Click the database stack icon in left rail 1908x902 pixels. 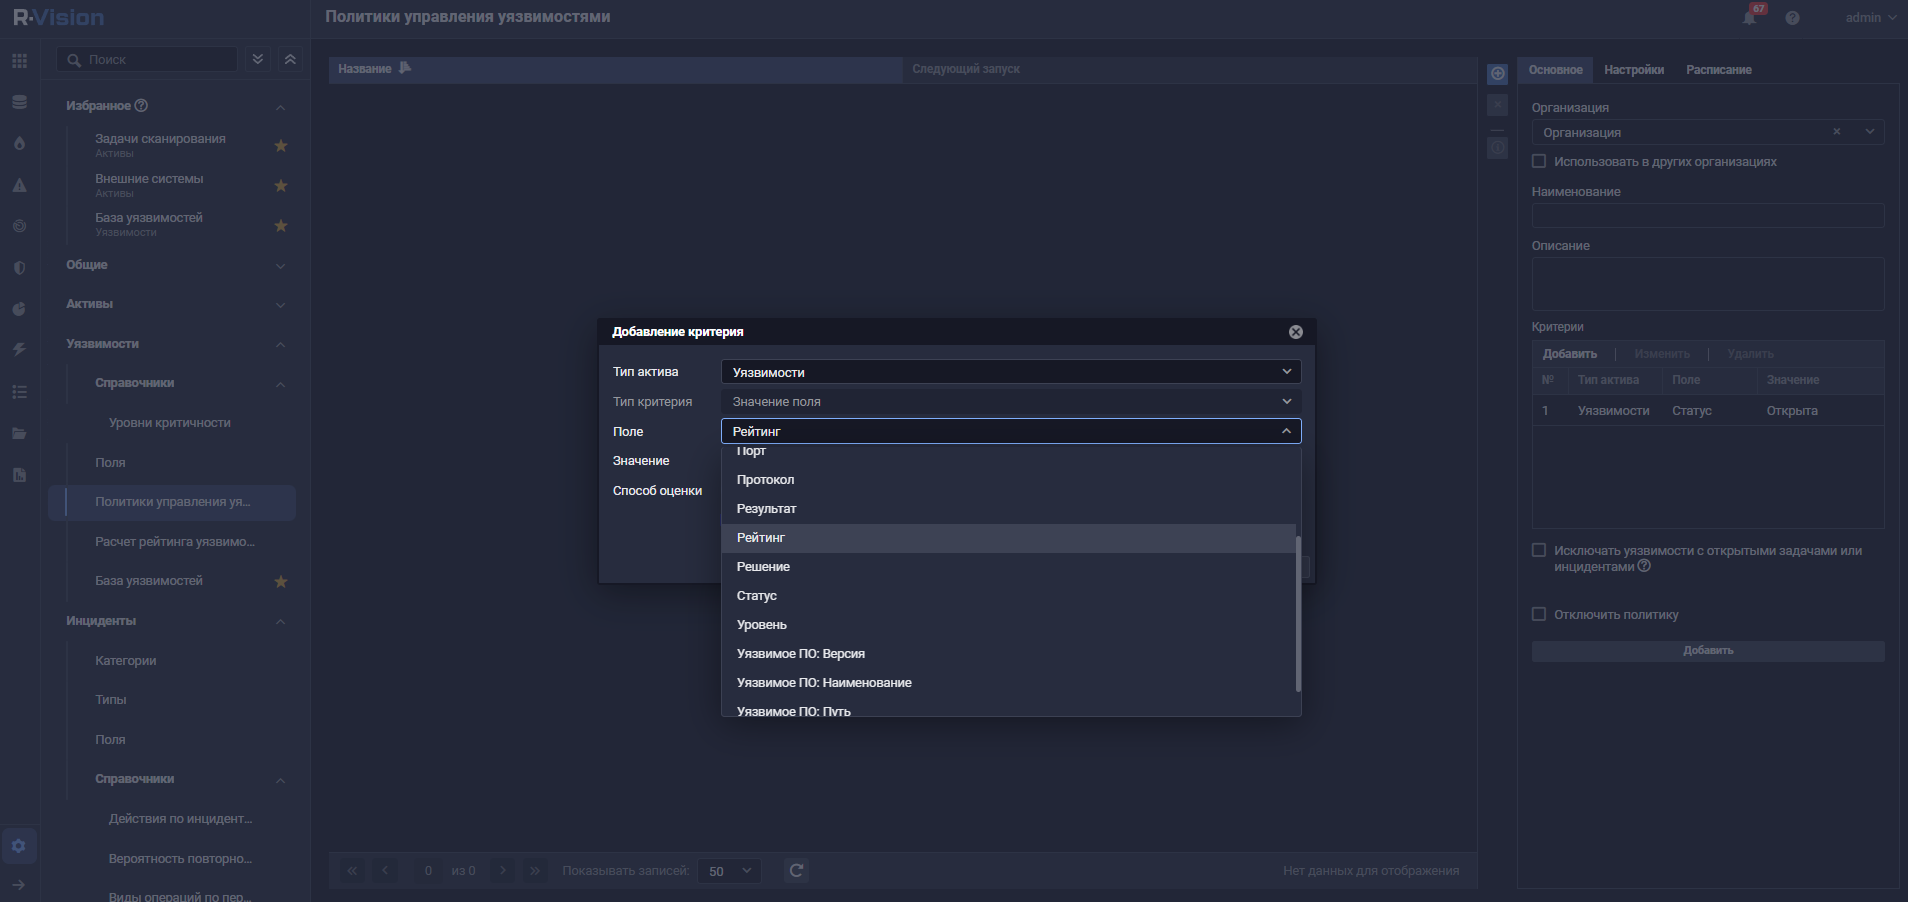pos(19,102)
